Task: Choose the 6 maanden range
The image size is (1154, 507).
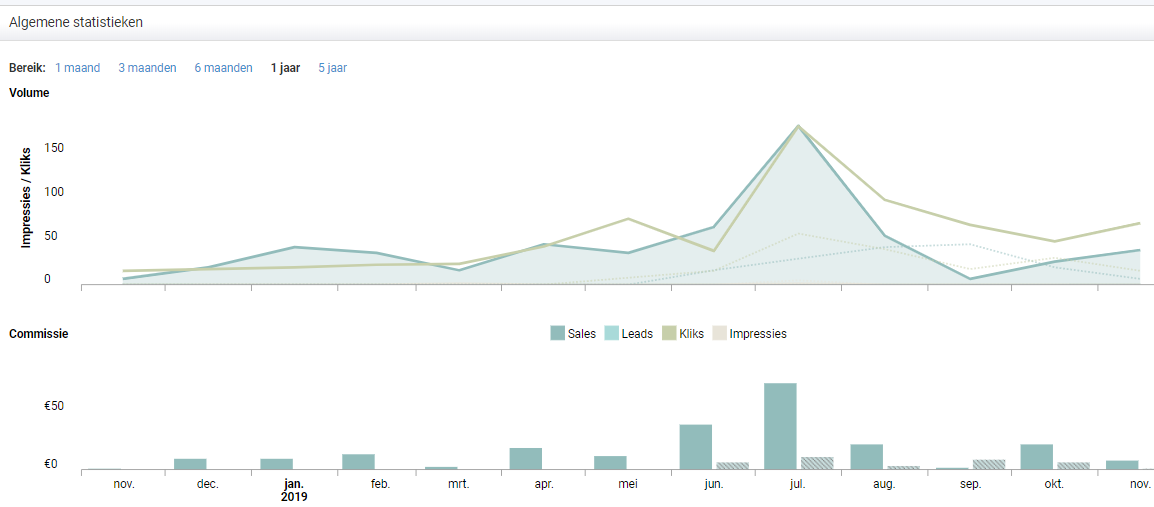Action: click(x=223, y=68)
